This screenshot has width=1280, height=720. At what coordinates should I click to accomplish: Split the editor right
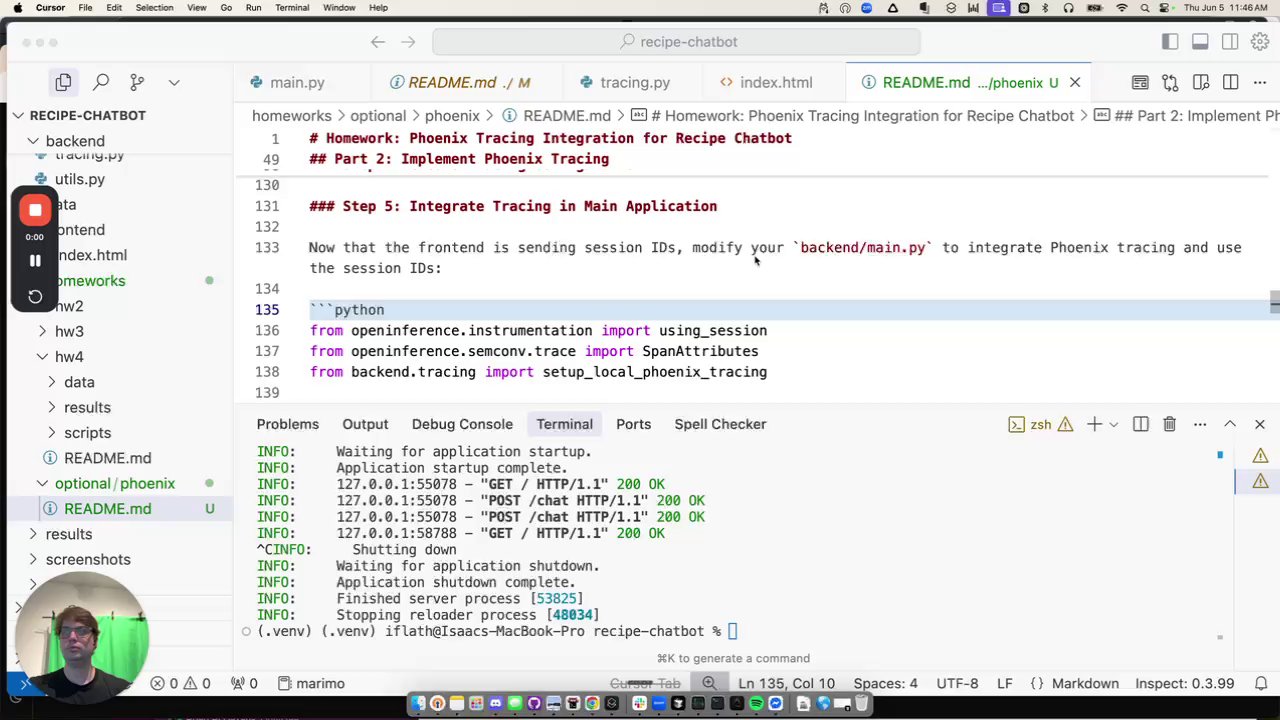1230,82
